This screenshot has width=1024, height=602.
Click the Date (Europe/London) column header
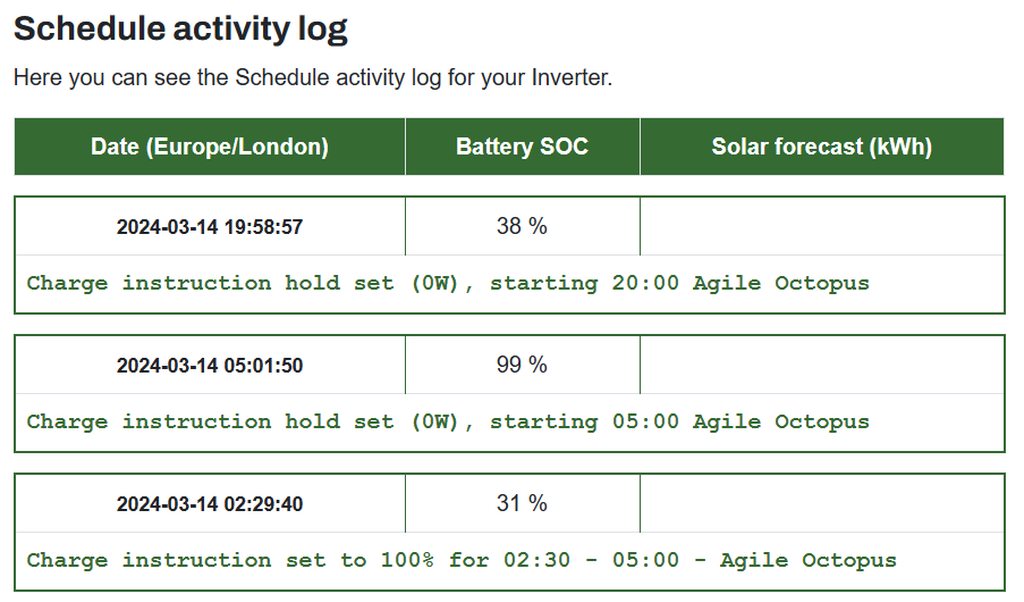pyautogui.click(x=209, y=147)
